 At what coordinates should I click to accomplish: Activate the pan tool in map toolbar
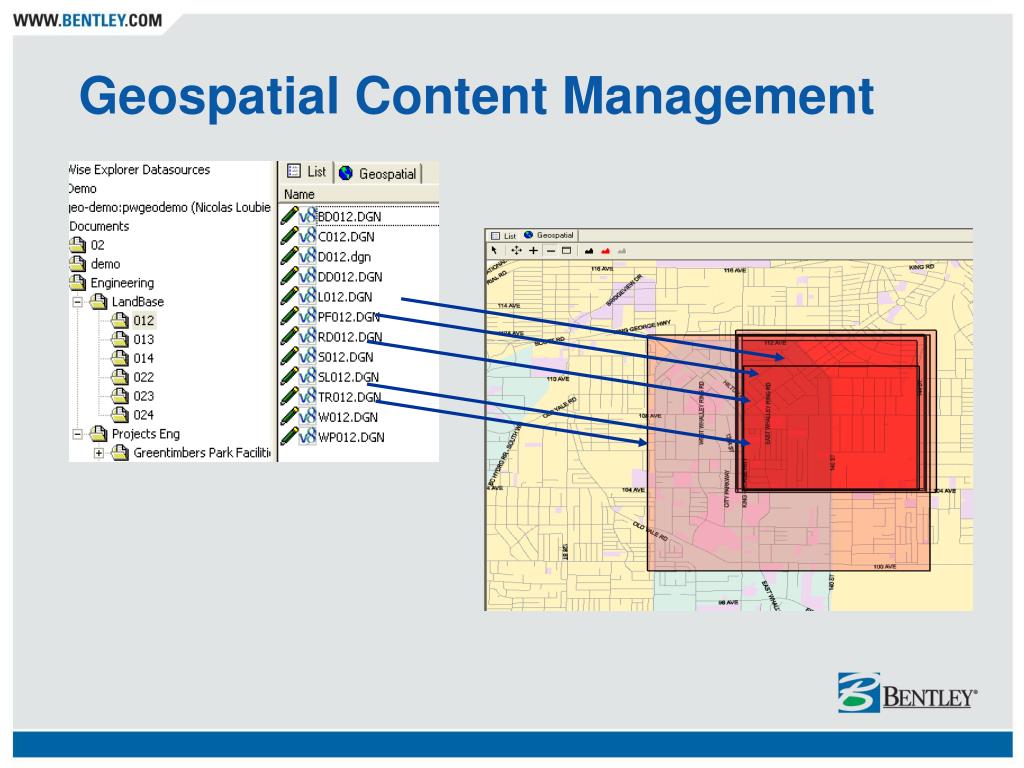516,250
